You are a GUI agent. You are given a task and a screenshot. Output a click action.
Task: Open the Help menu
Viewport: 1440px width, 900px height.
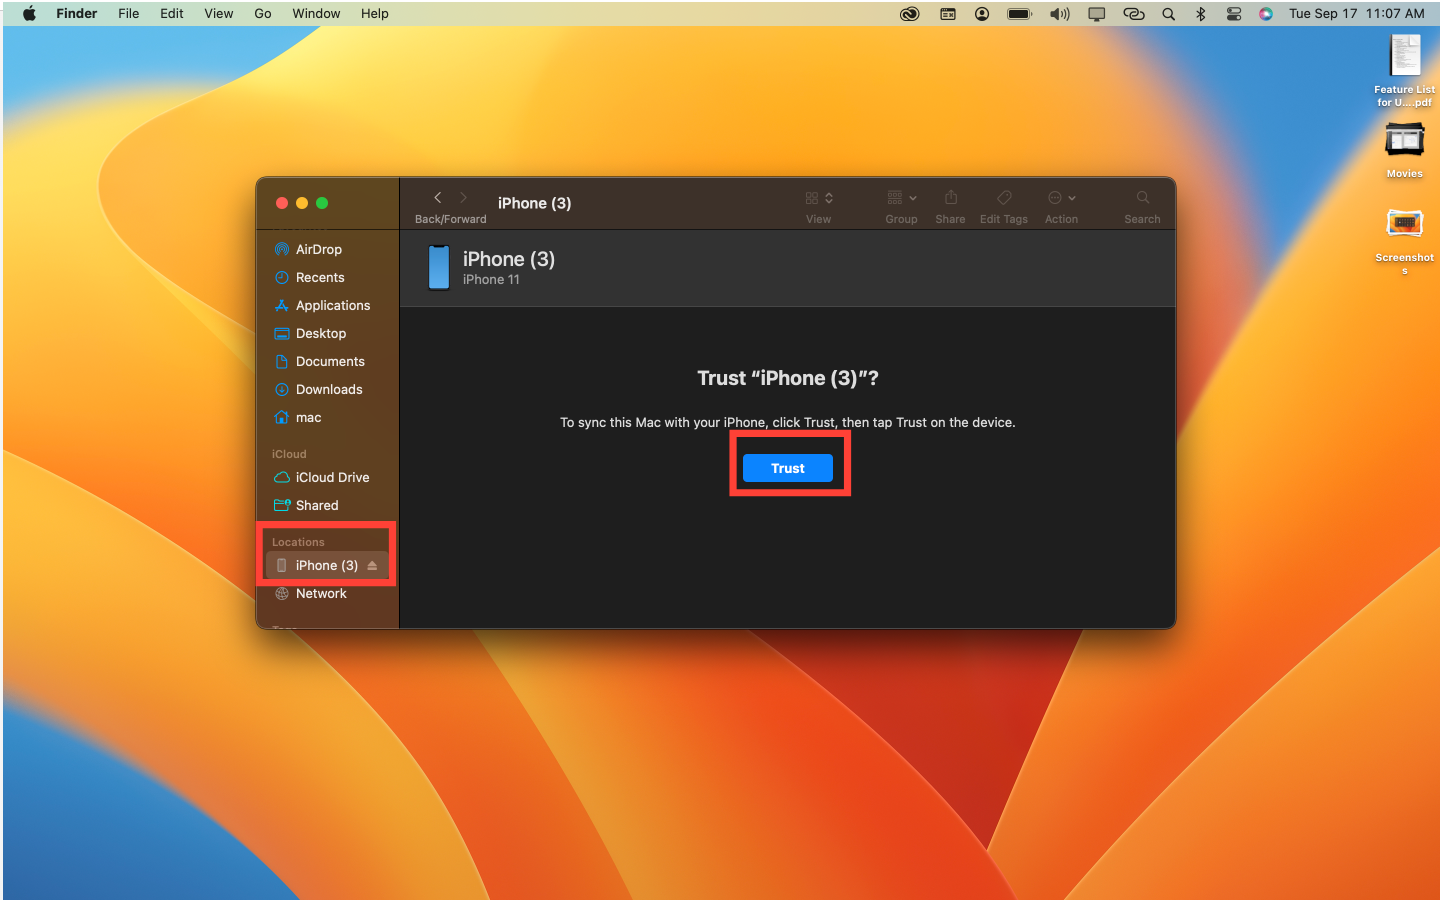[x=375, y=13]
